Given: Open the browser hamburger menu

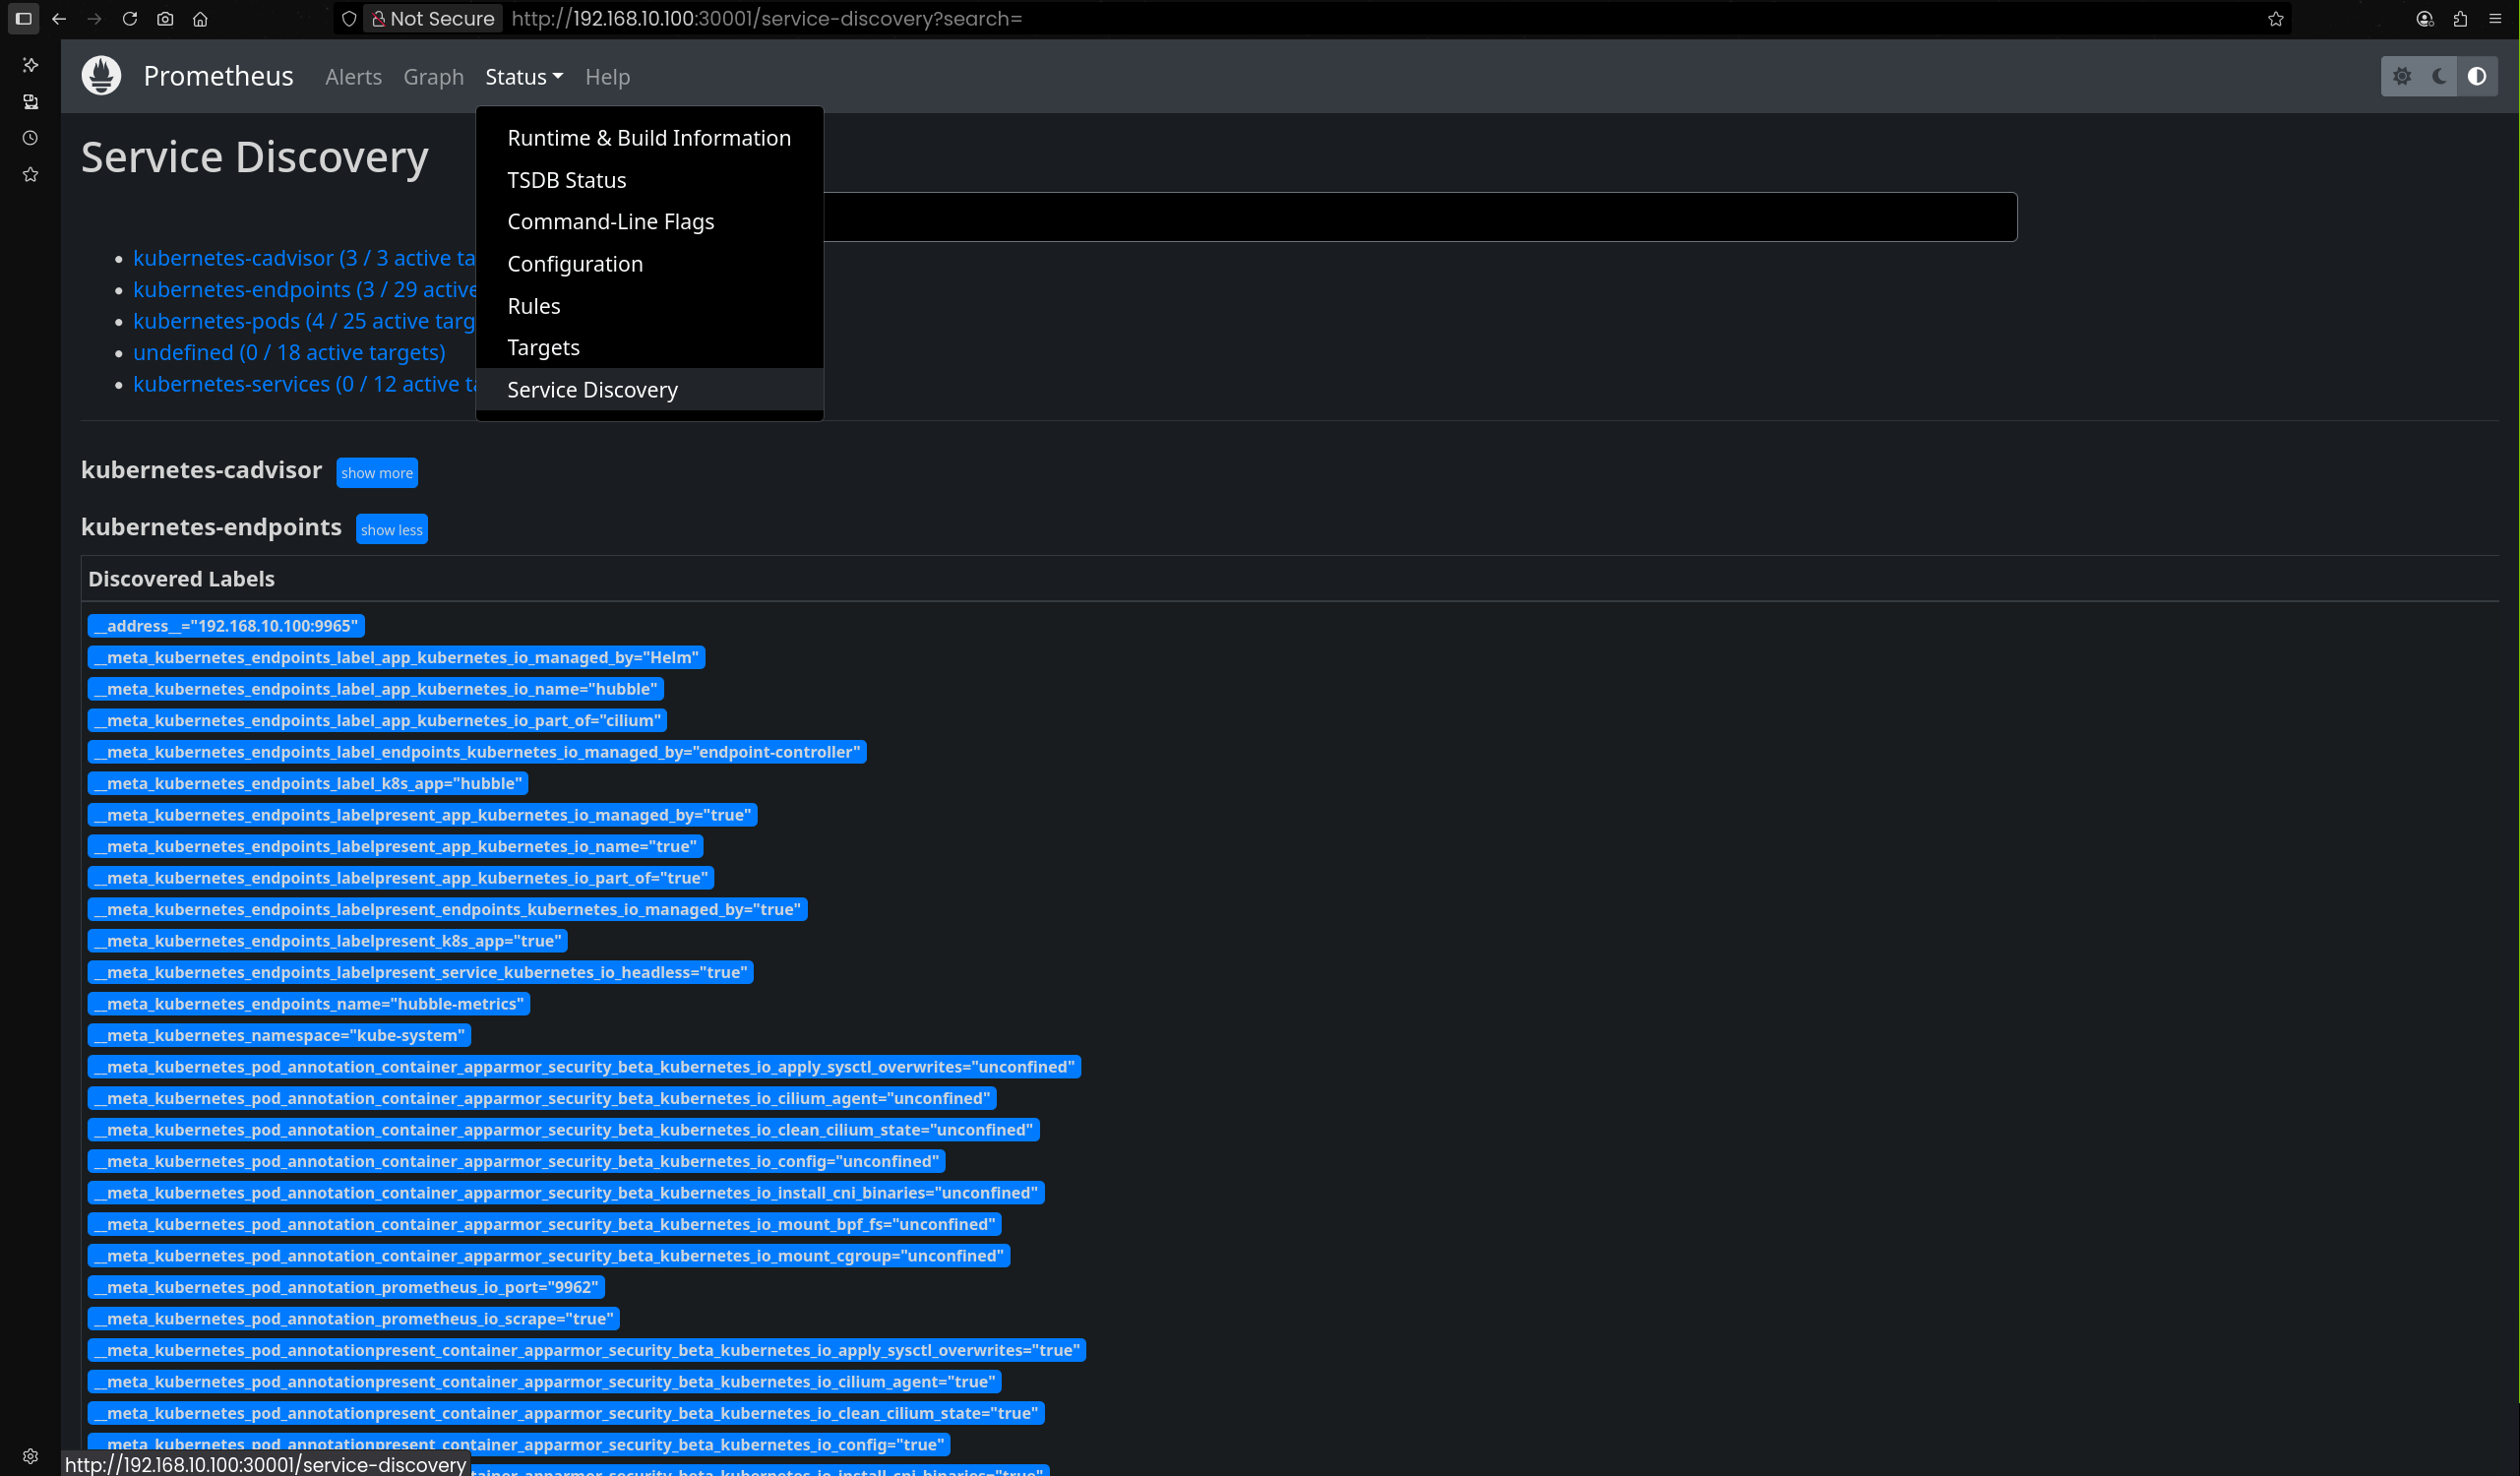Looking at the screenshot, I should click(2496, 18).
